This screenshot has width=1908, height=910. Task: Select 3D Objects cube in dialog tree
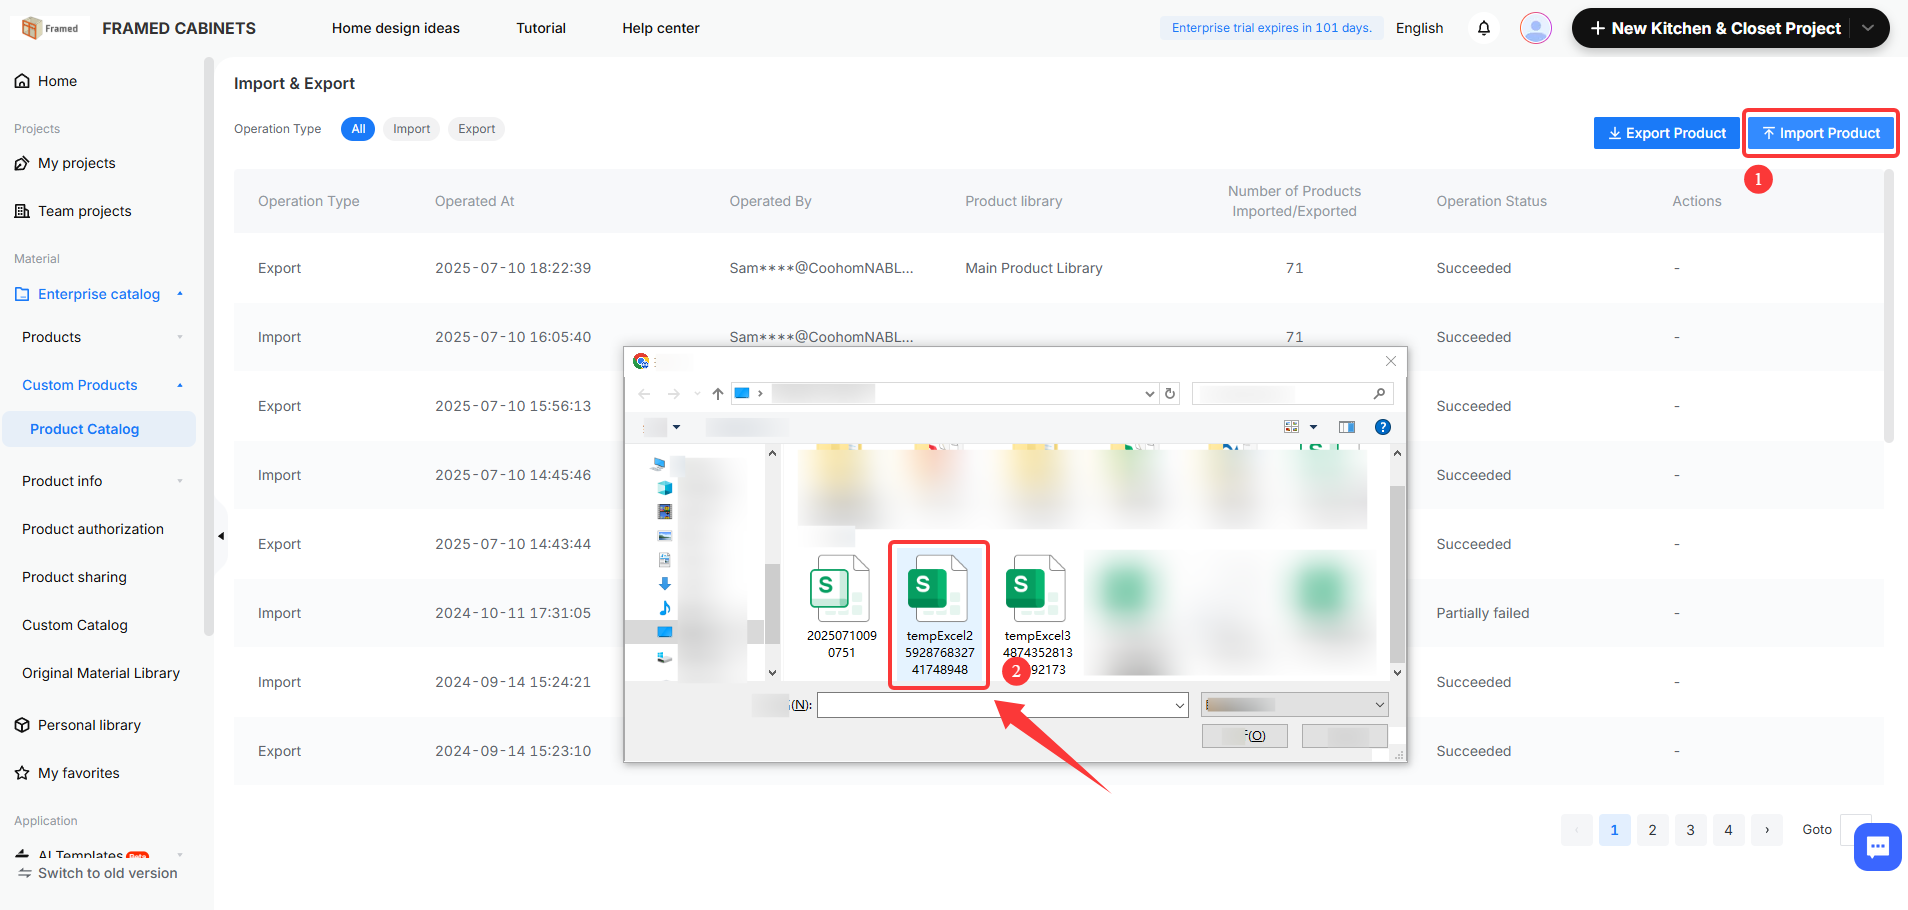pos(665,488)
